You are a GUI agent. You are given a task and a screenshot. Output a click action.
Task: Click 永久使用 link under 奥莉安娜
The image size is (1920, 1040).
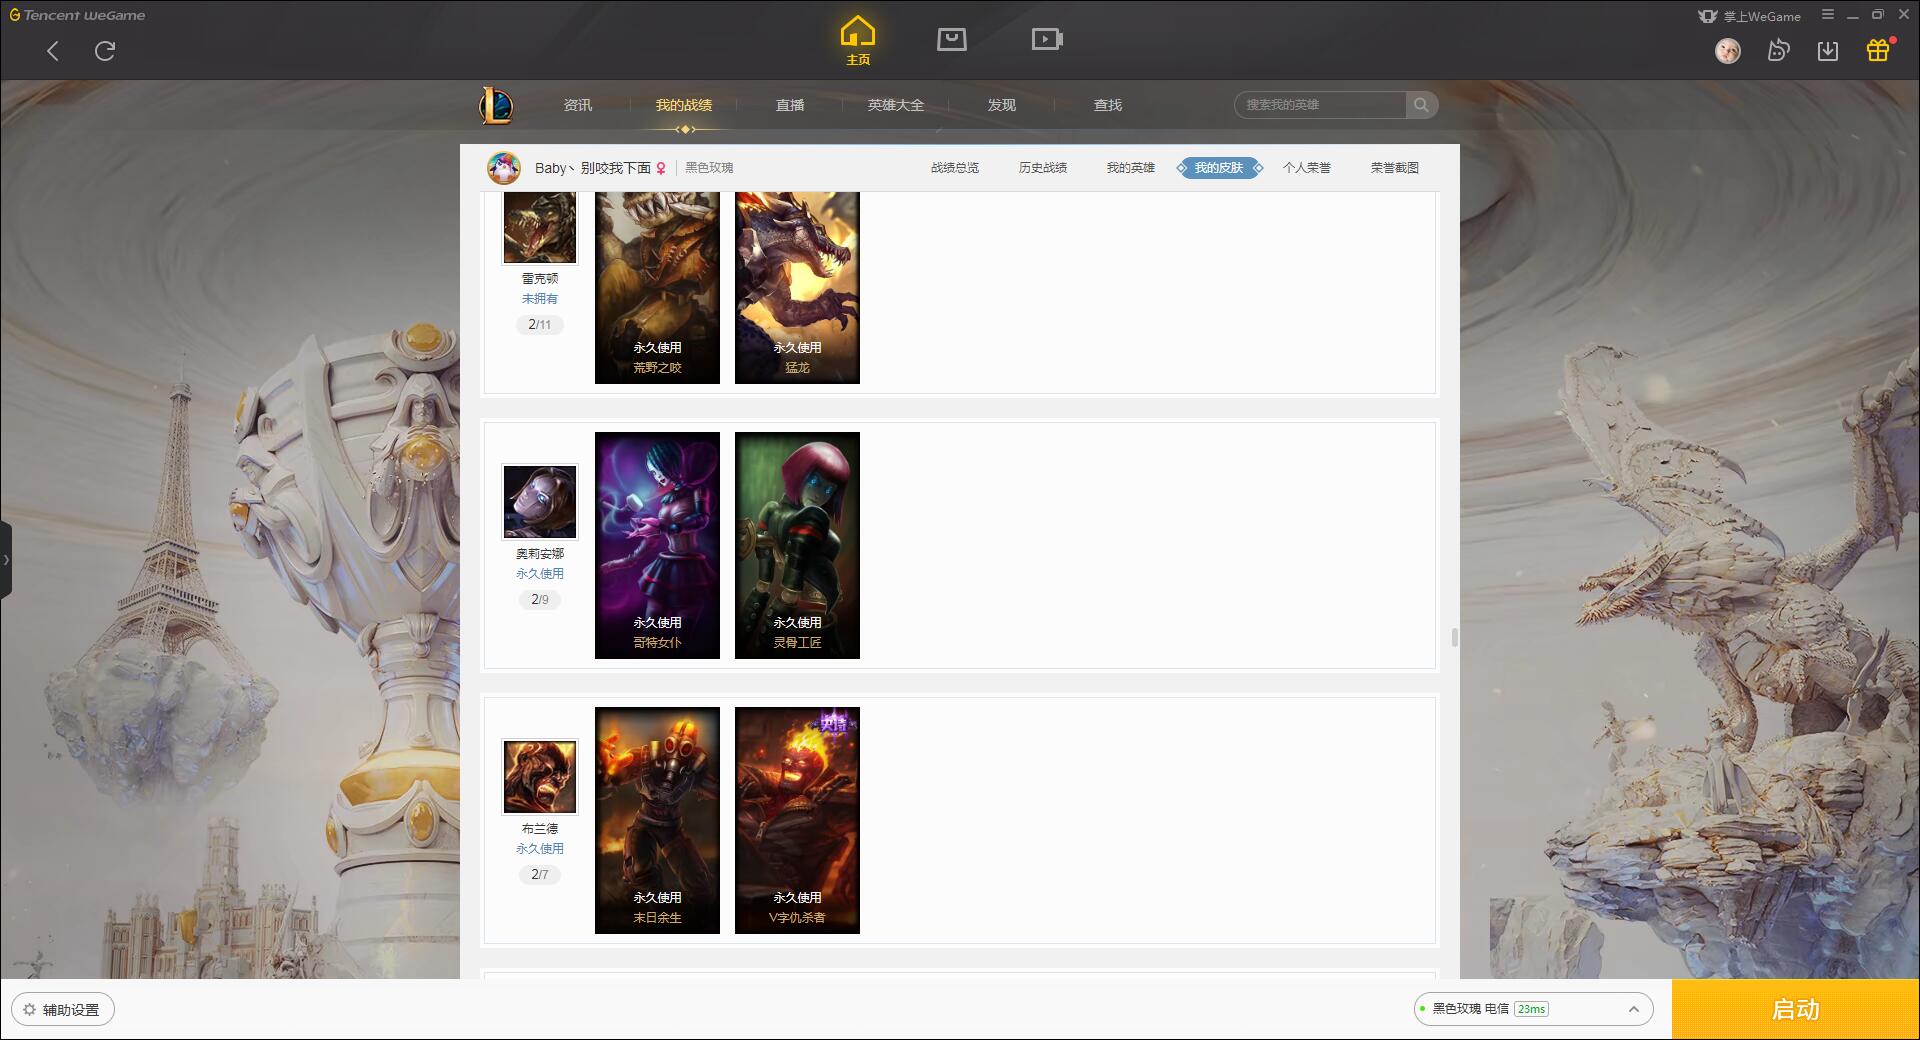pos(540,574)
